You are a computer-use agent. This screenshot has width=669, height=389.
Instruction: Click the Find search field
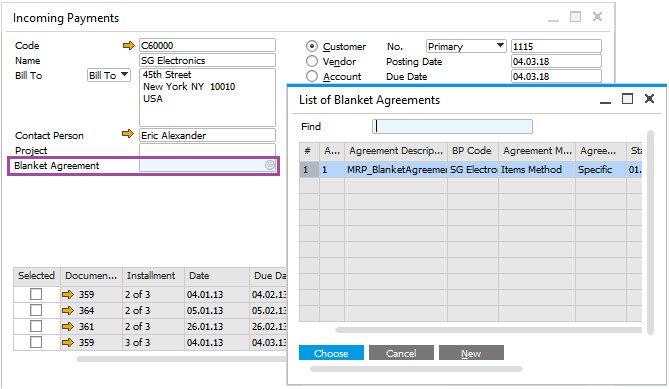click(x=452, y=127)
